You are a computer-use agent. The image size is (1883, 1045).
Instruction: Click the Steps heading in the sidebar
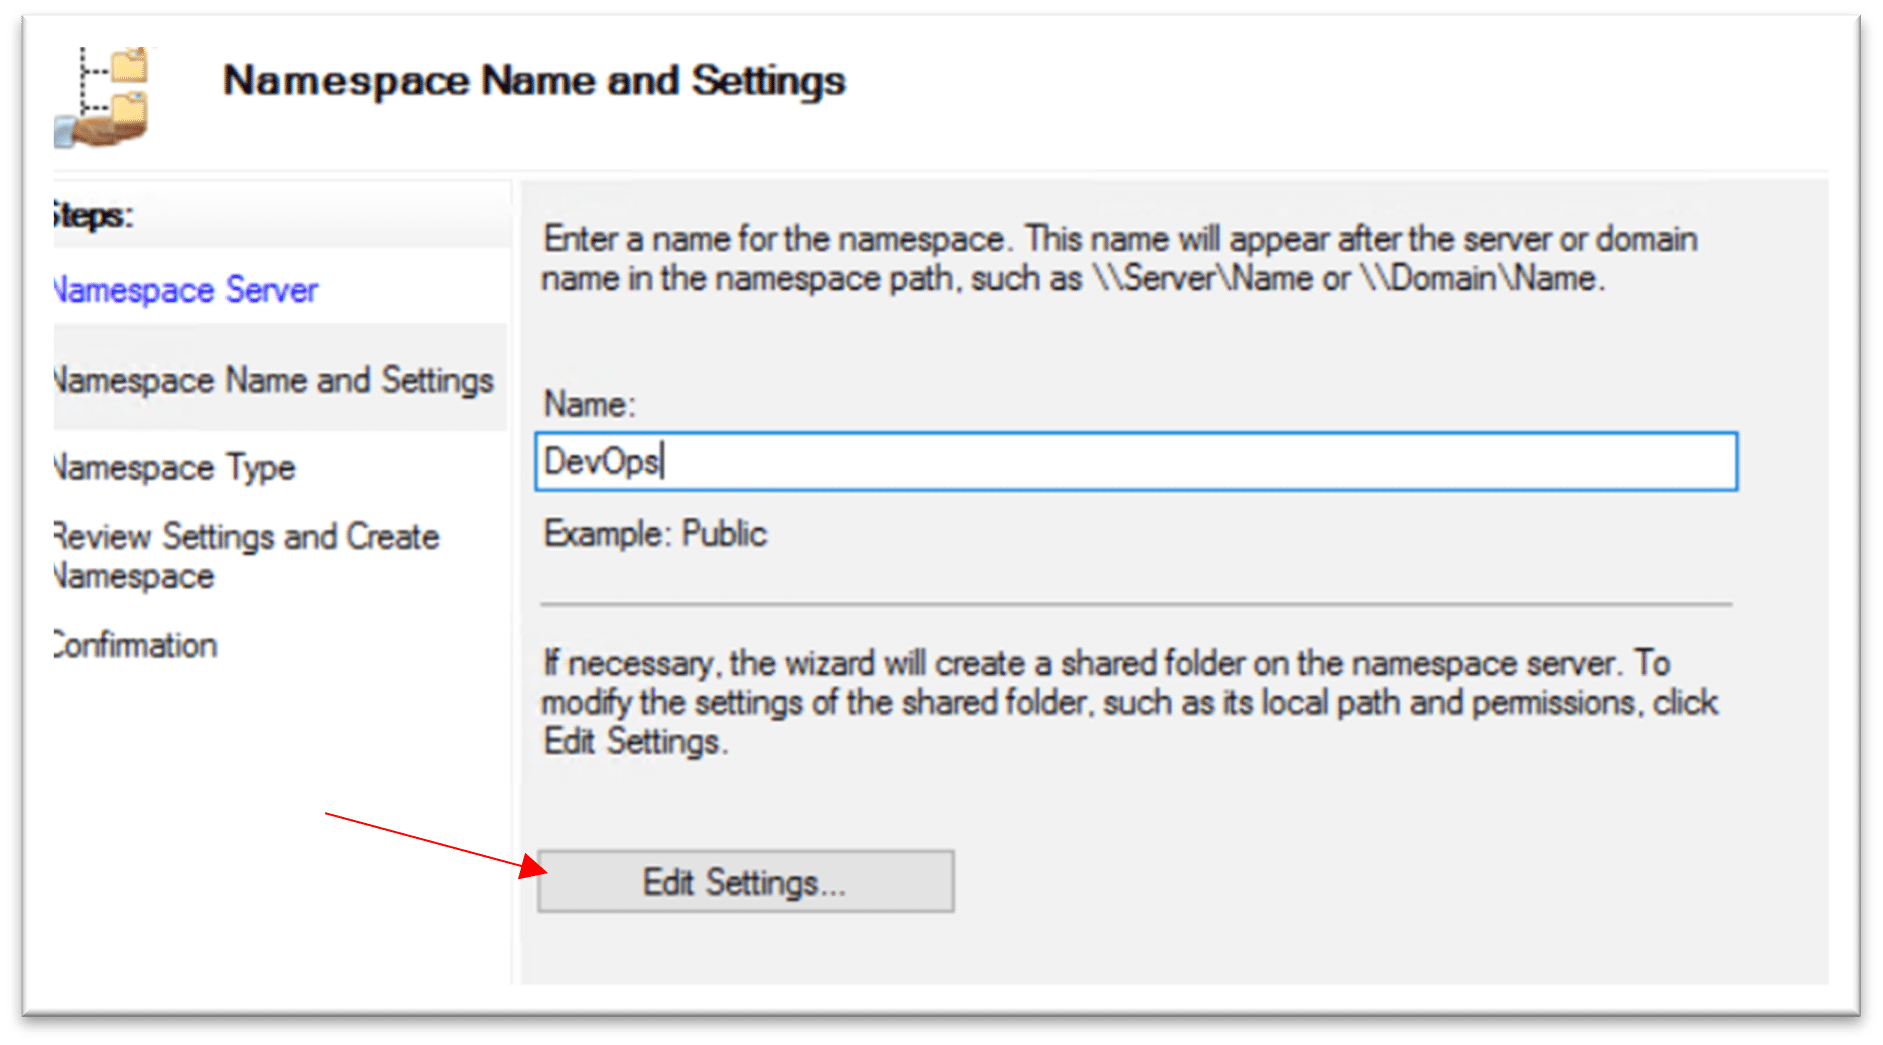pos(93,215)
